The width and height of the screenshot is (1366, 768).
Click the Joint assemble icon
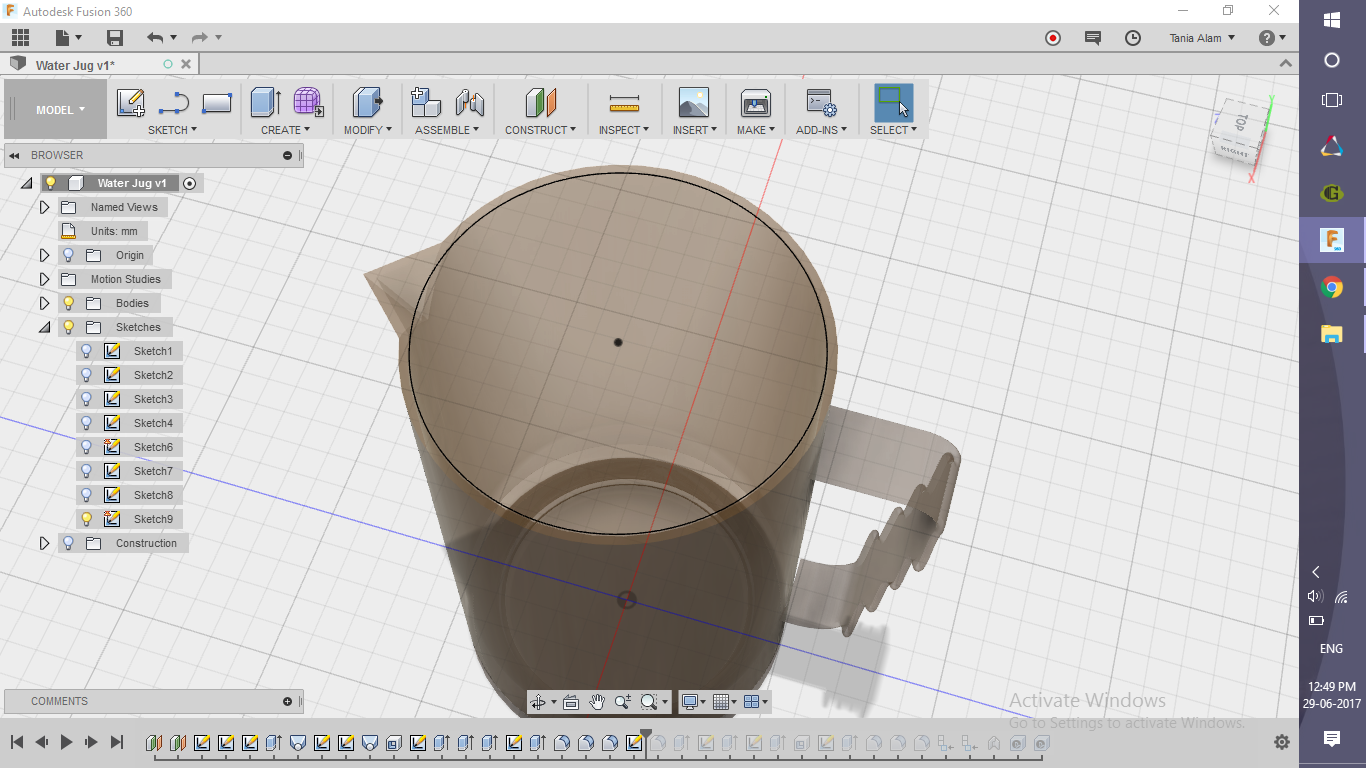(x=470, y=102)
